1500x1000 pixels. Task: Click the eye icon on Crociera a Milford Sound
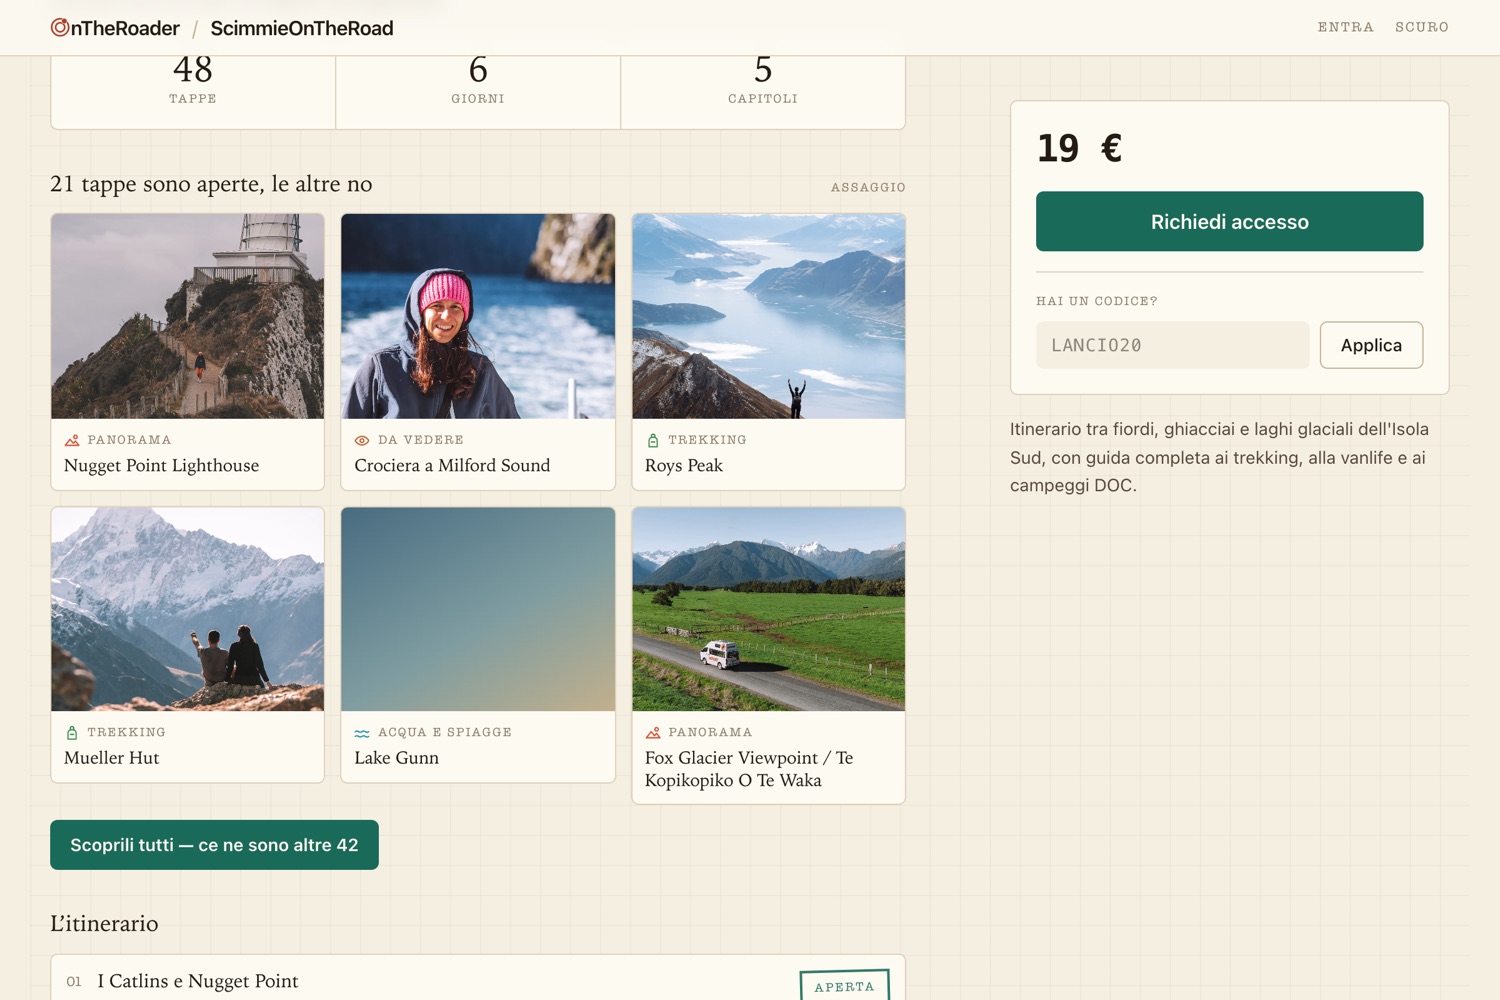(362, 440)
